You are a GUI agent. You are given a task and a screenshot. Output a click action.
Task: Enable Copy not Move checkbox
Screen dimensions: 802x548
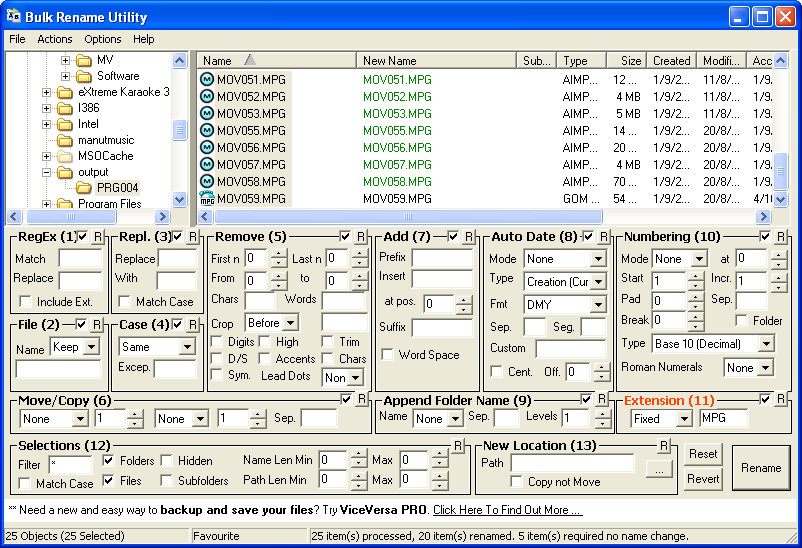(517, 481)
